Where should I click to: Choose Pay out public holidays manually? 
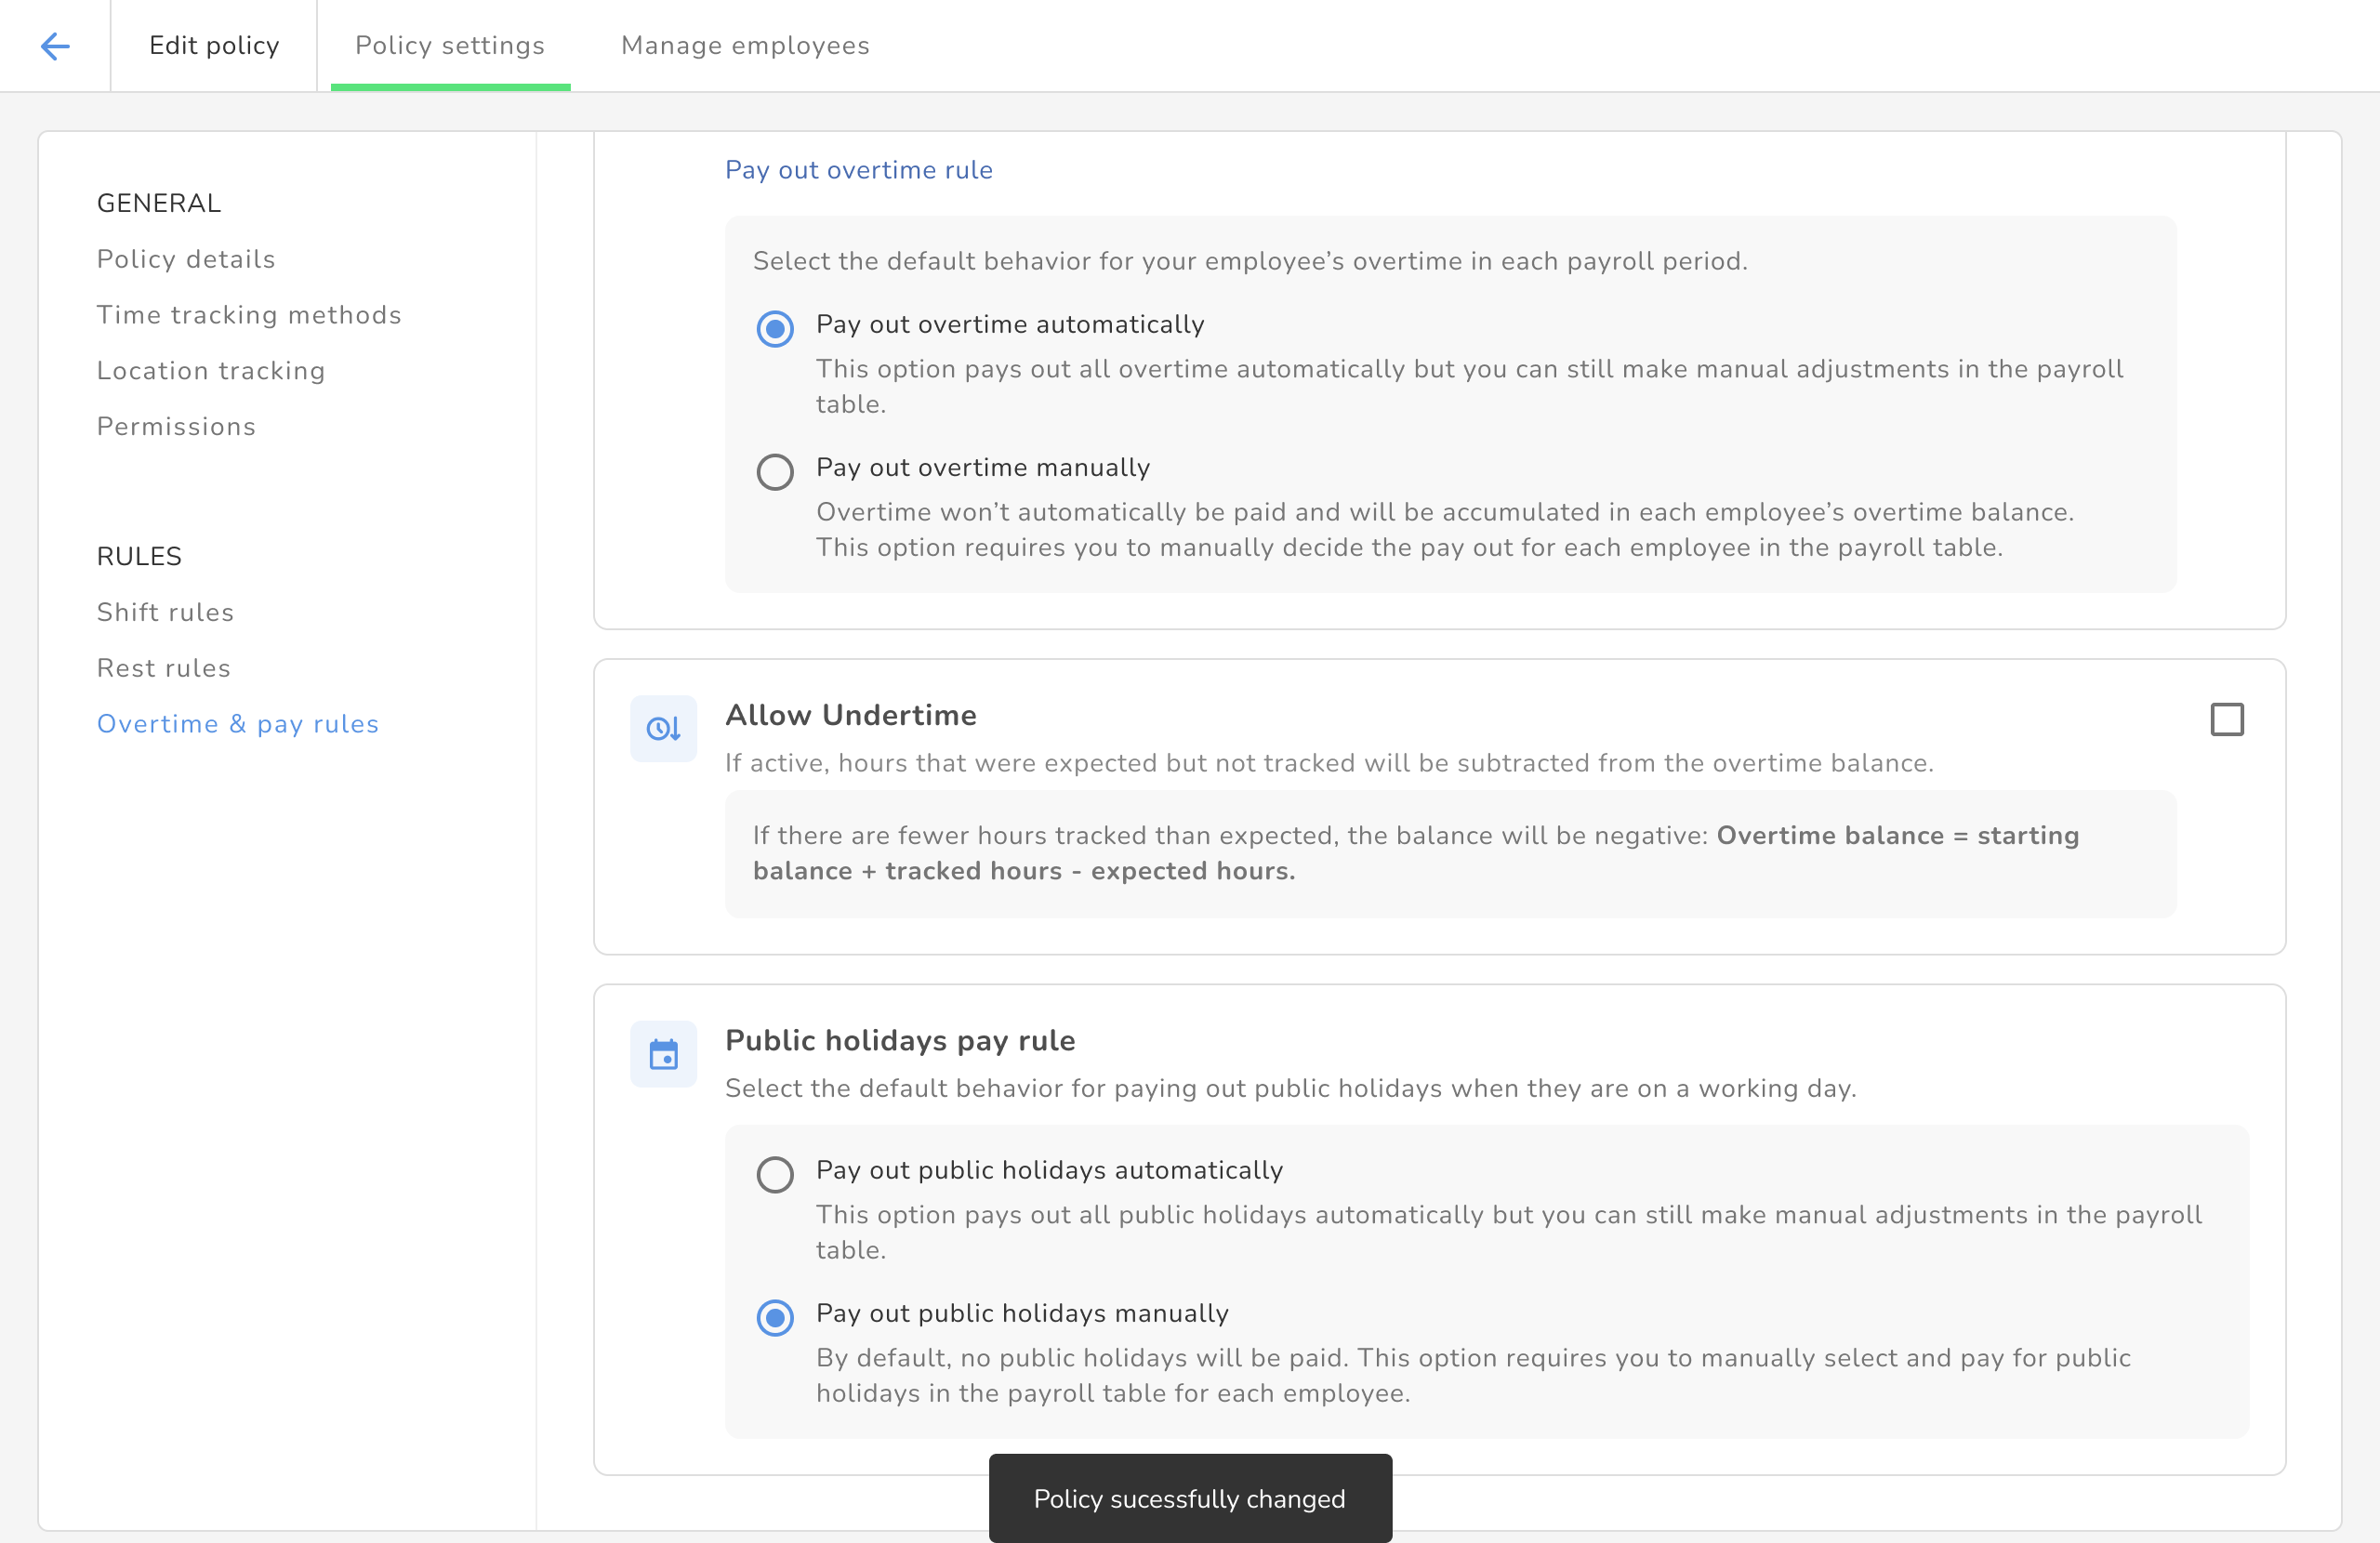(x=775, y=1317)
